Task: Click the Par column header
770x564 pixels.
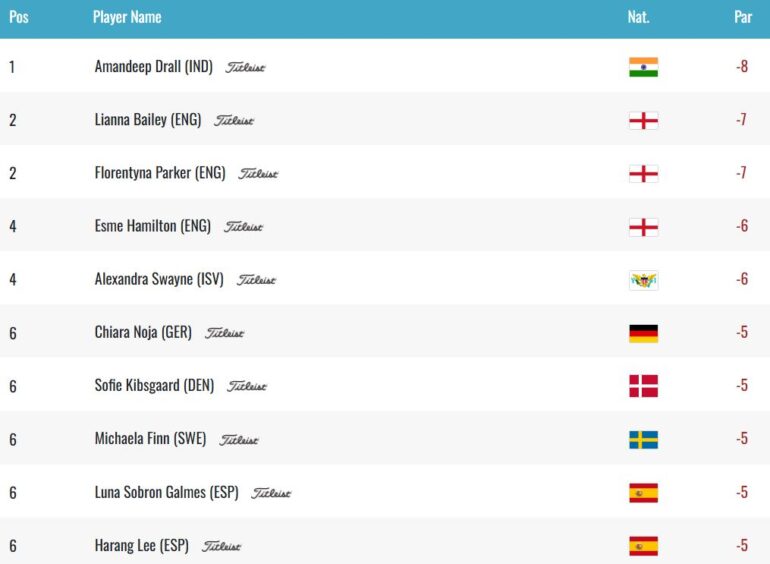Action: (x=743, y=17)
